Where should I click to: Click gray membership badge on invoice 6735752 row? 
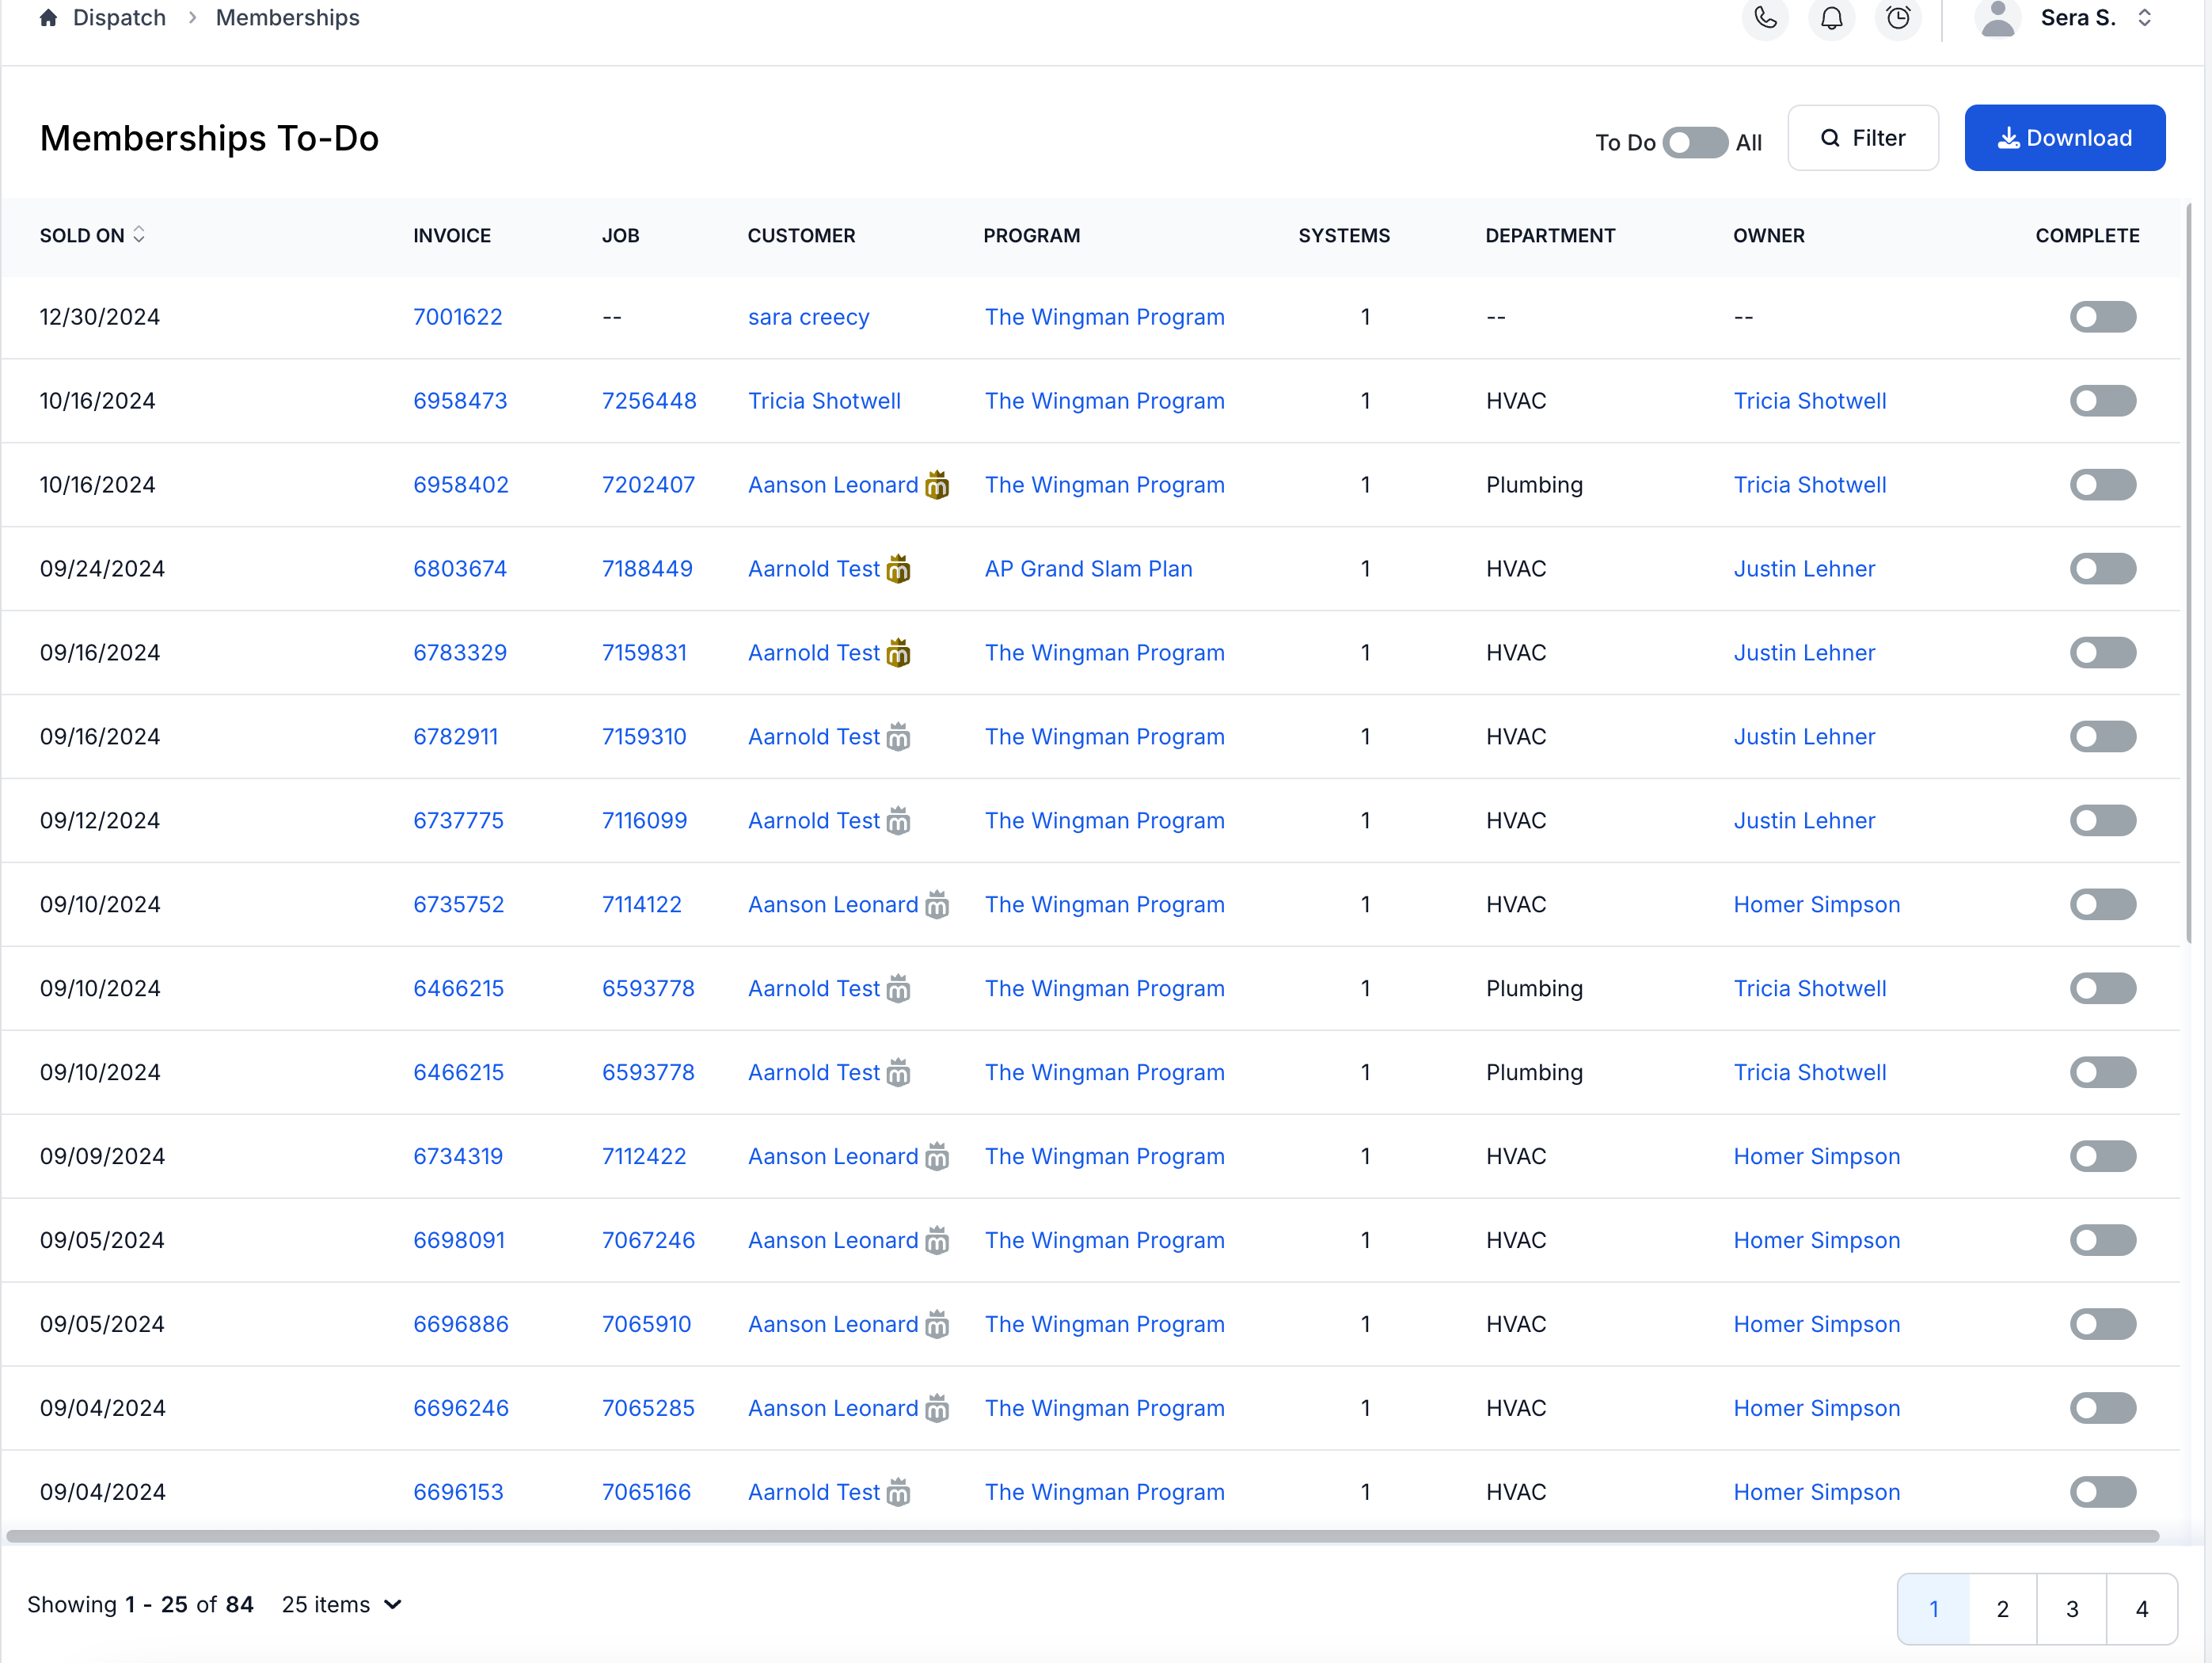tap(937, 905)
